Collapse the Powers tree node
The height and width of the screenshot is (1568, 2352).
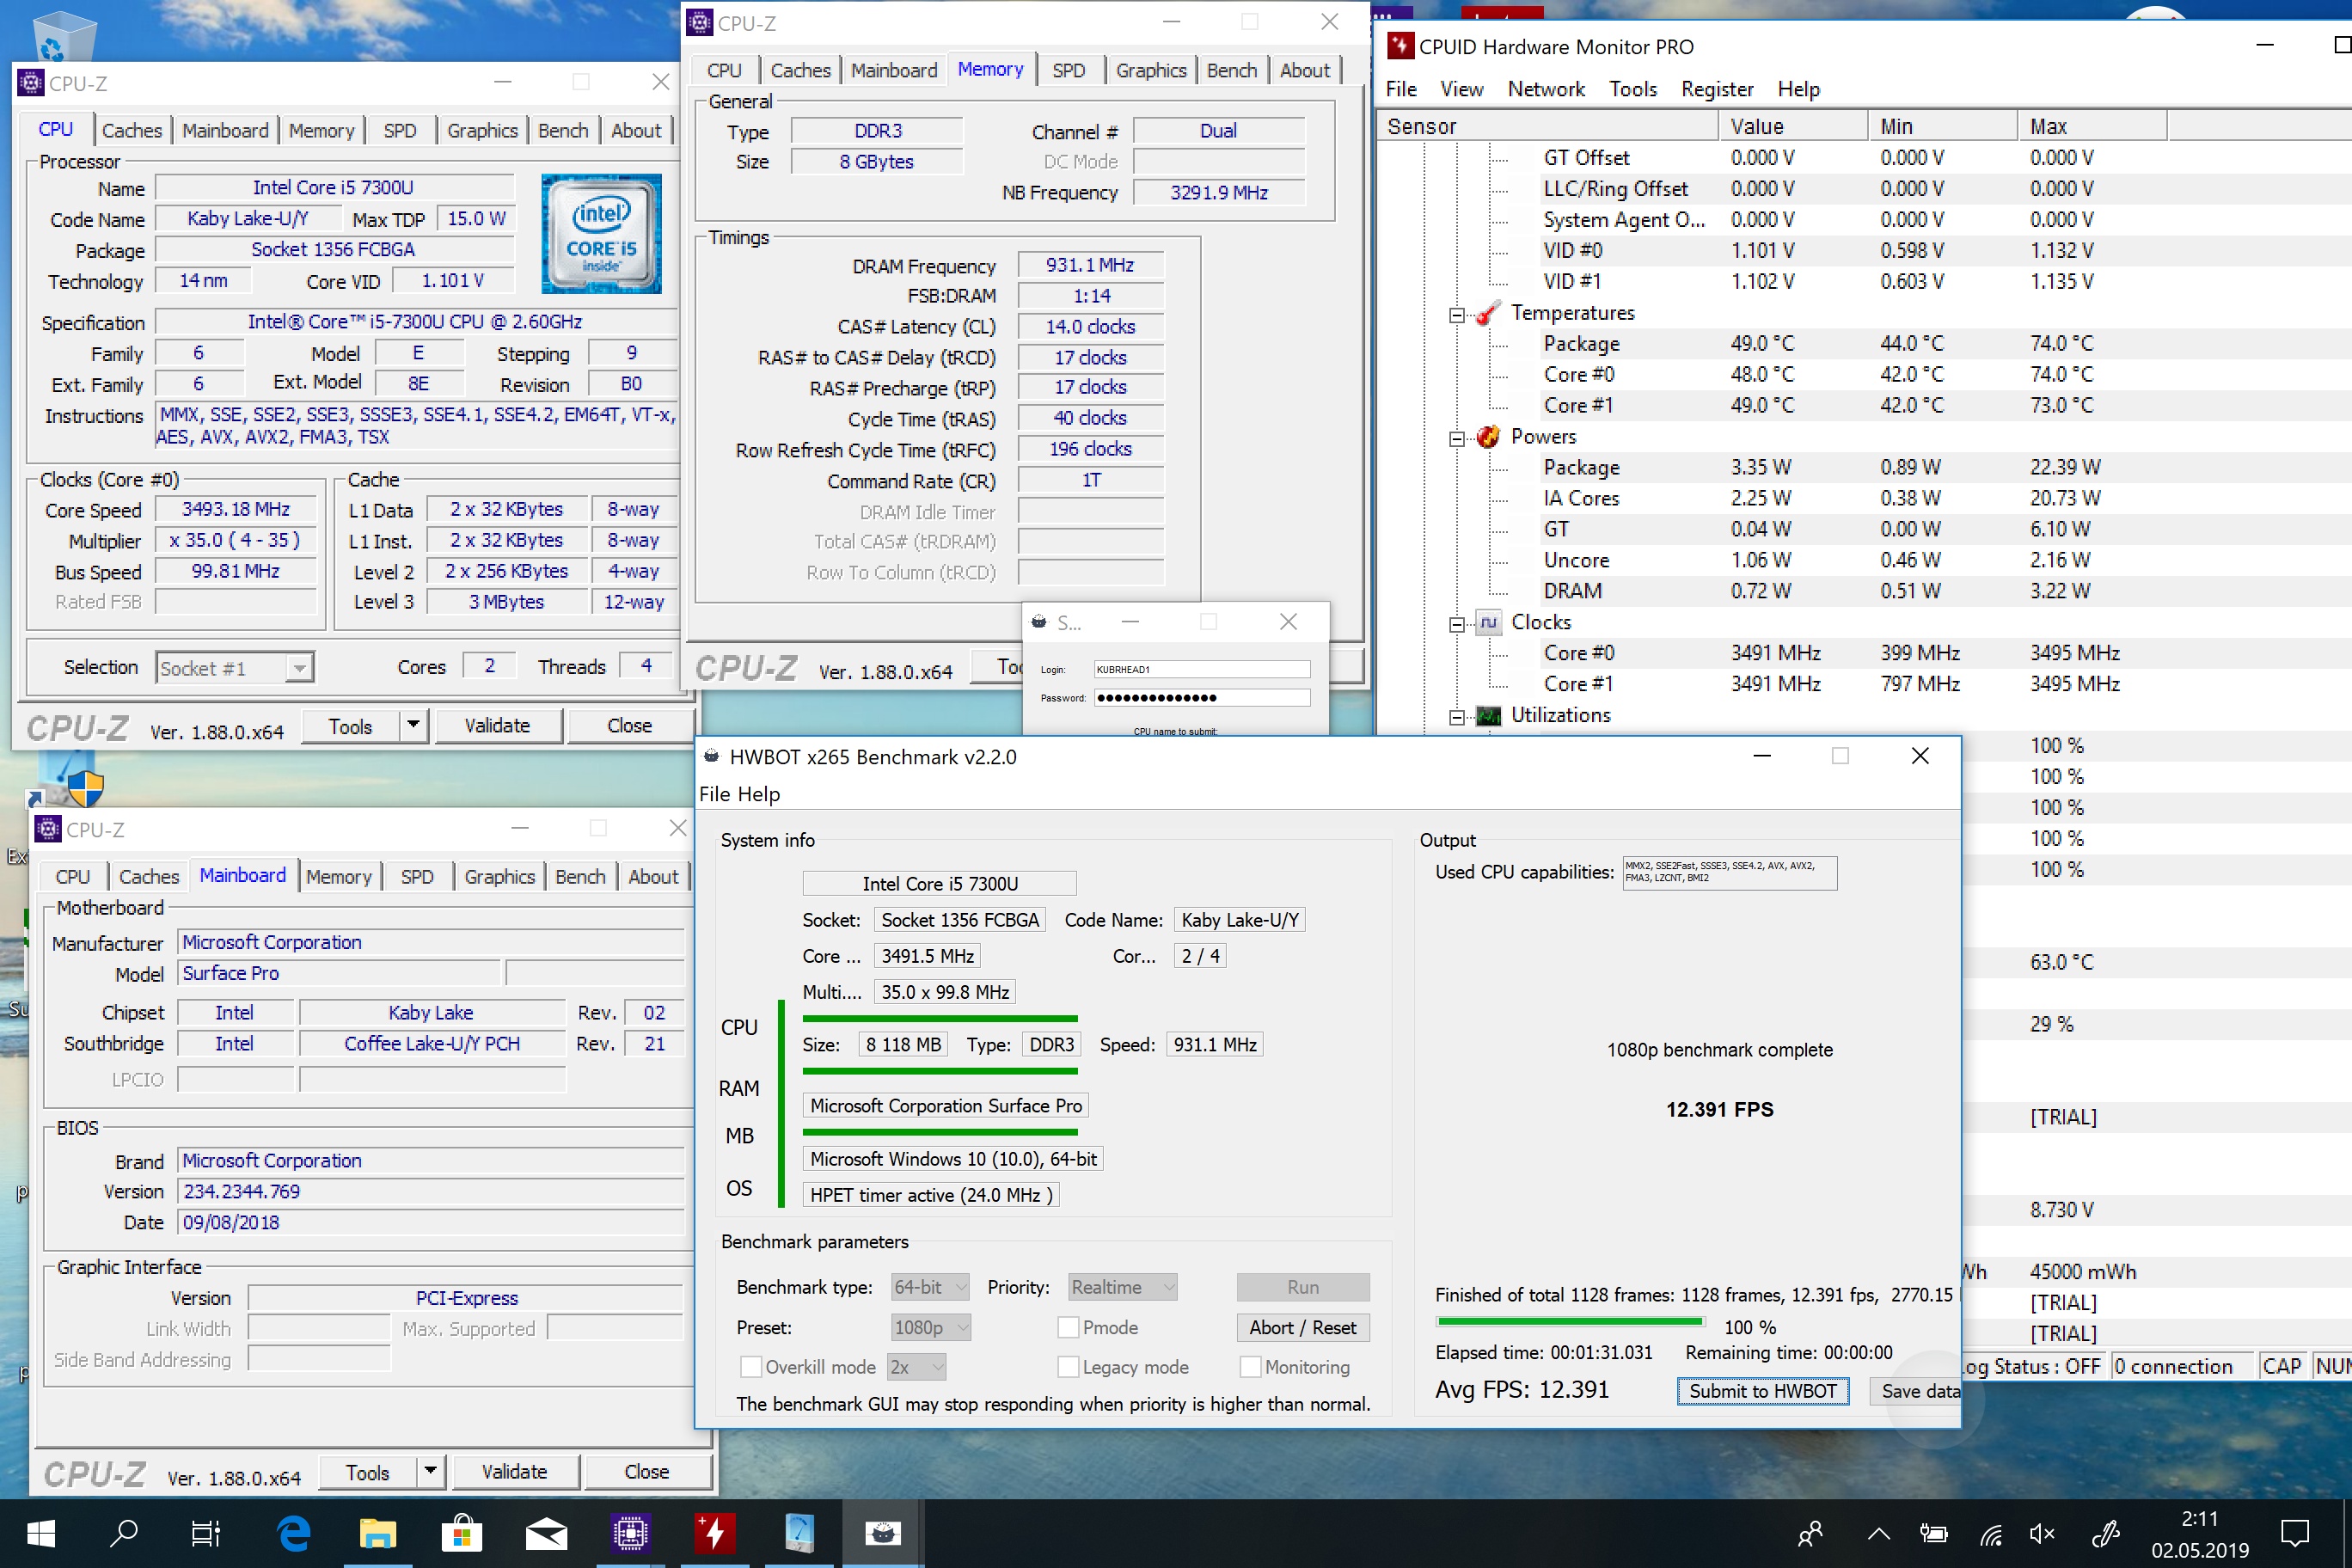click(x=1457, y=439)
